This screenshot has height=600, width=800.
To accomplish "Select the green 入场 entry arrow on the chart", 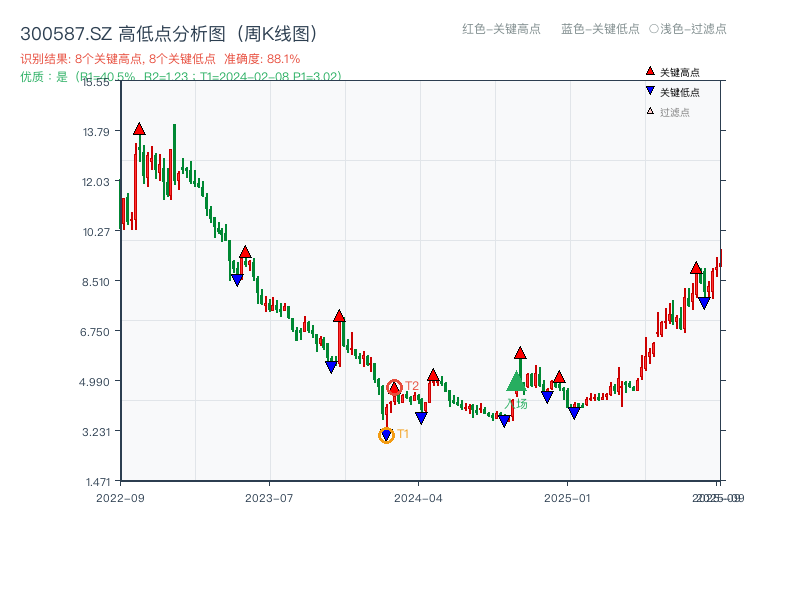I will 514,383.
